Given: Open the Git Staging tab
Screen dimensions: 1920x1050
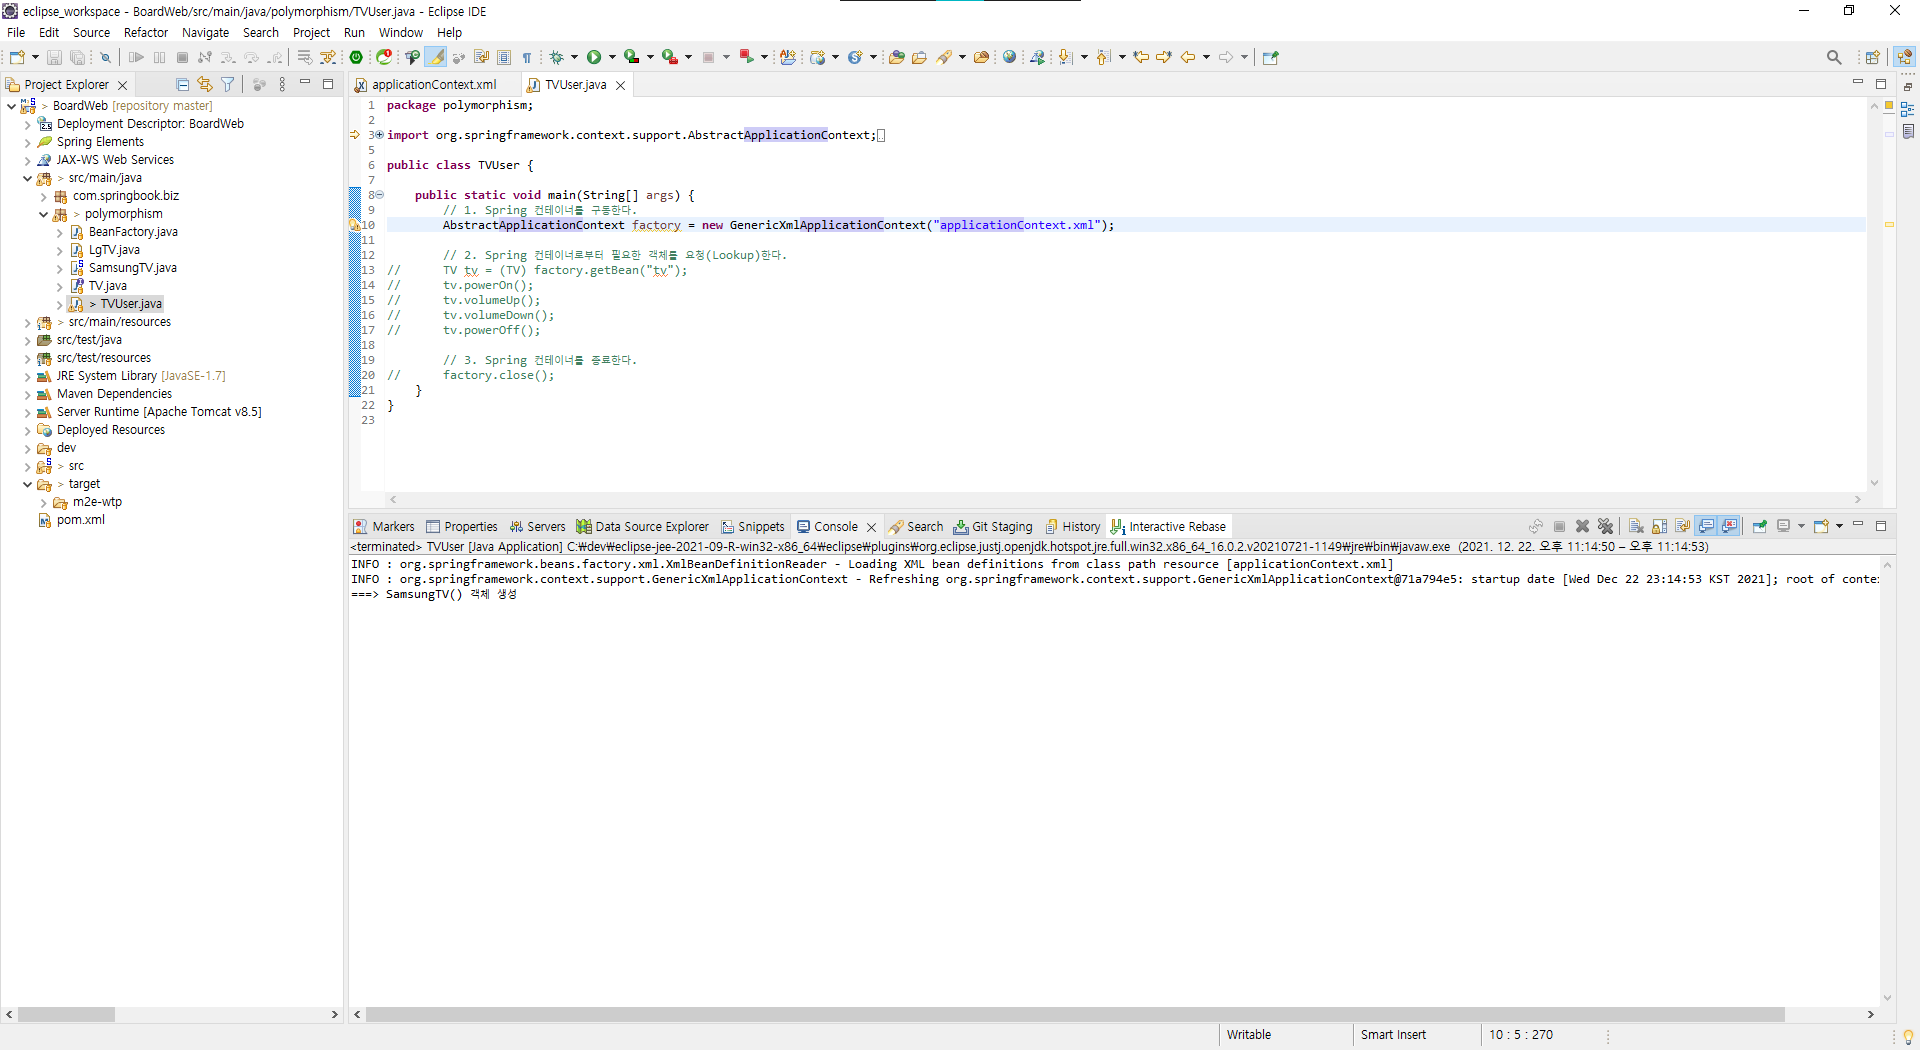Looking at the screenshot, I should click(x=993, y=526).
